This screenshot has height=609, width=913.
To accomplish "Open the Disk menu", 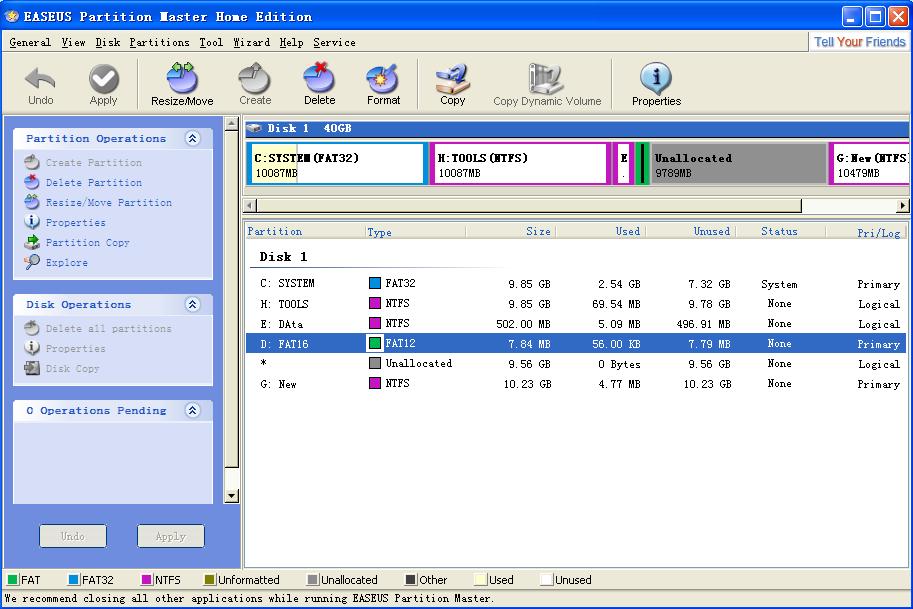I will tap(108, 43).
